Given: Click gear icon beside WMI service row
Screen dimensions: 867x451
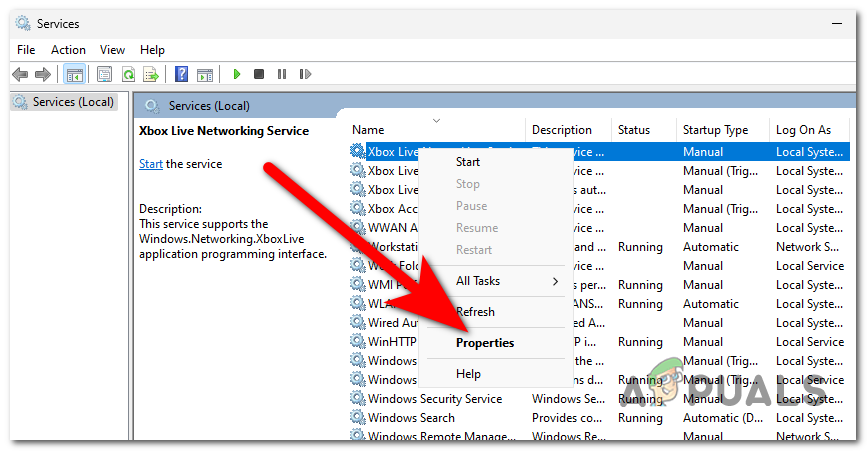Looking at the screenshot, I should pyautogui.click(x=358, y=285).
